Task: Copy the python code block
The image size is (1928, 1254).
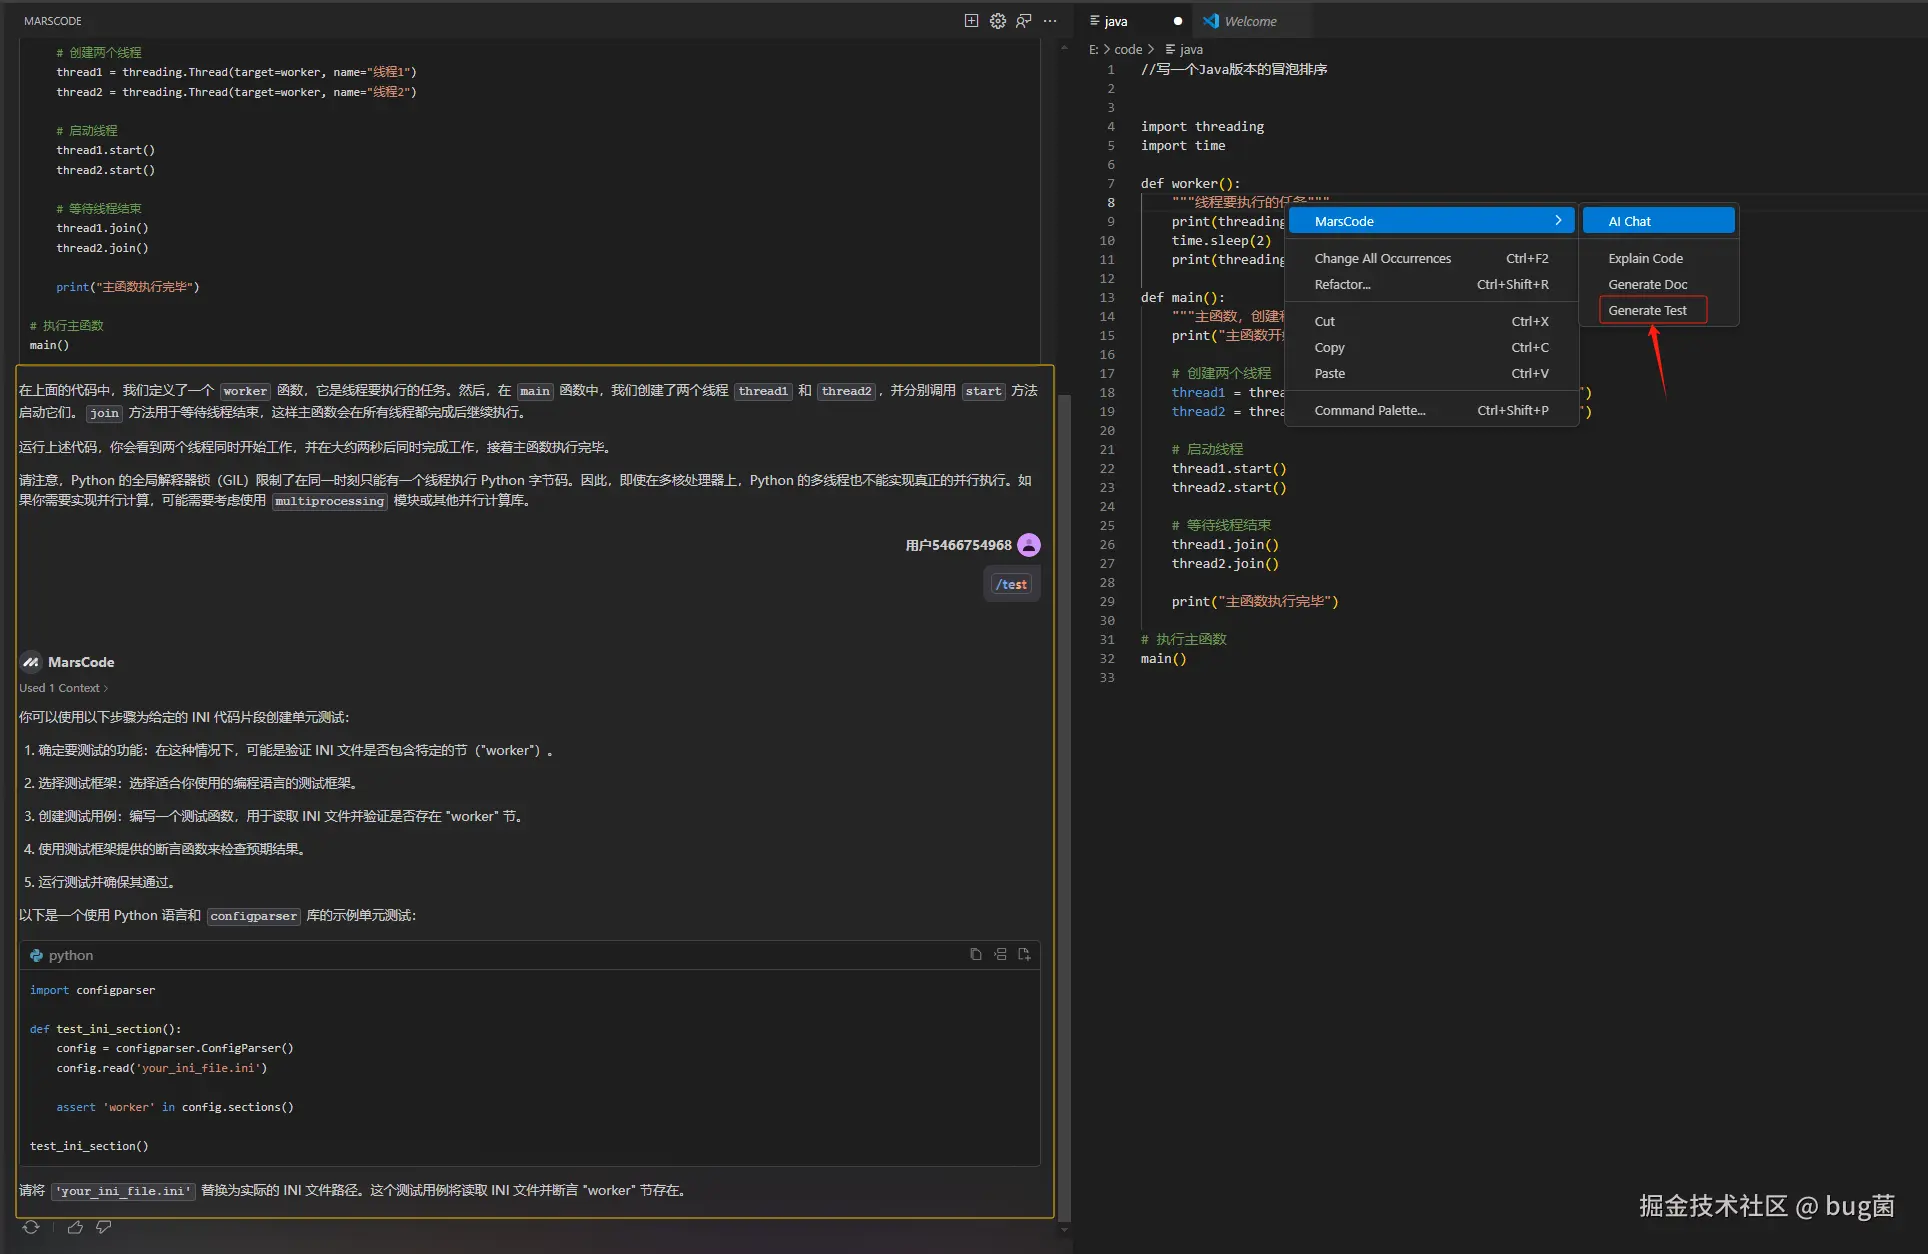Action: [x=975, y=954]
